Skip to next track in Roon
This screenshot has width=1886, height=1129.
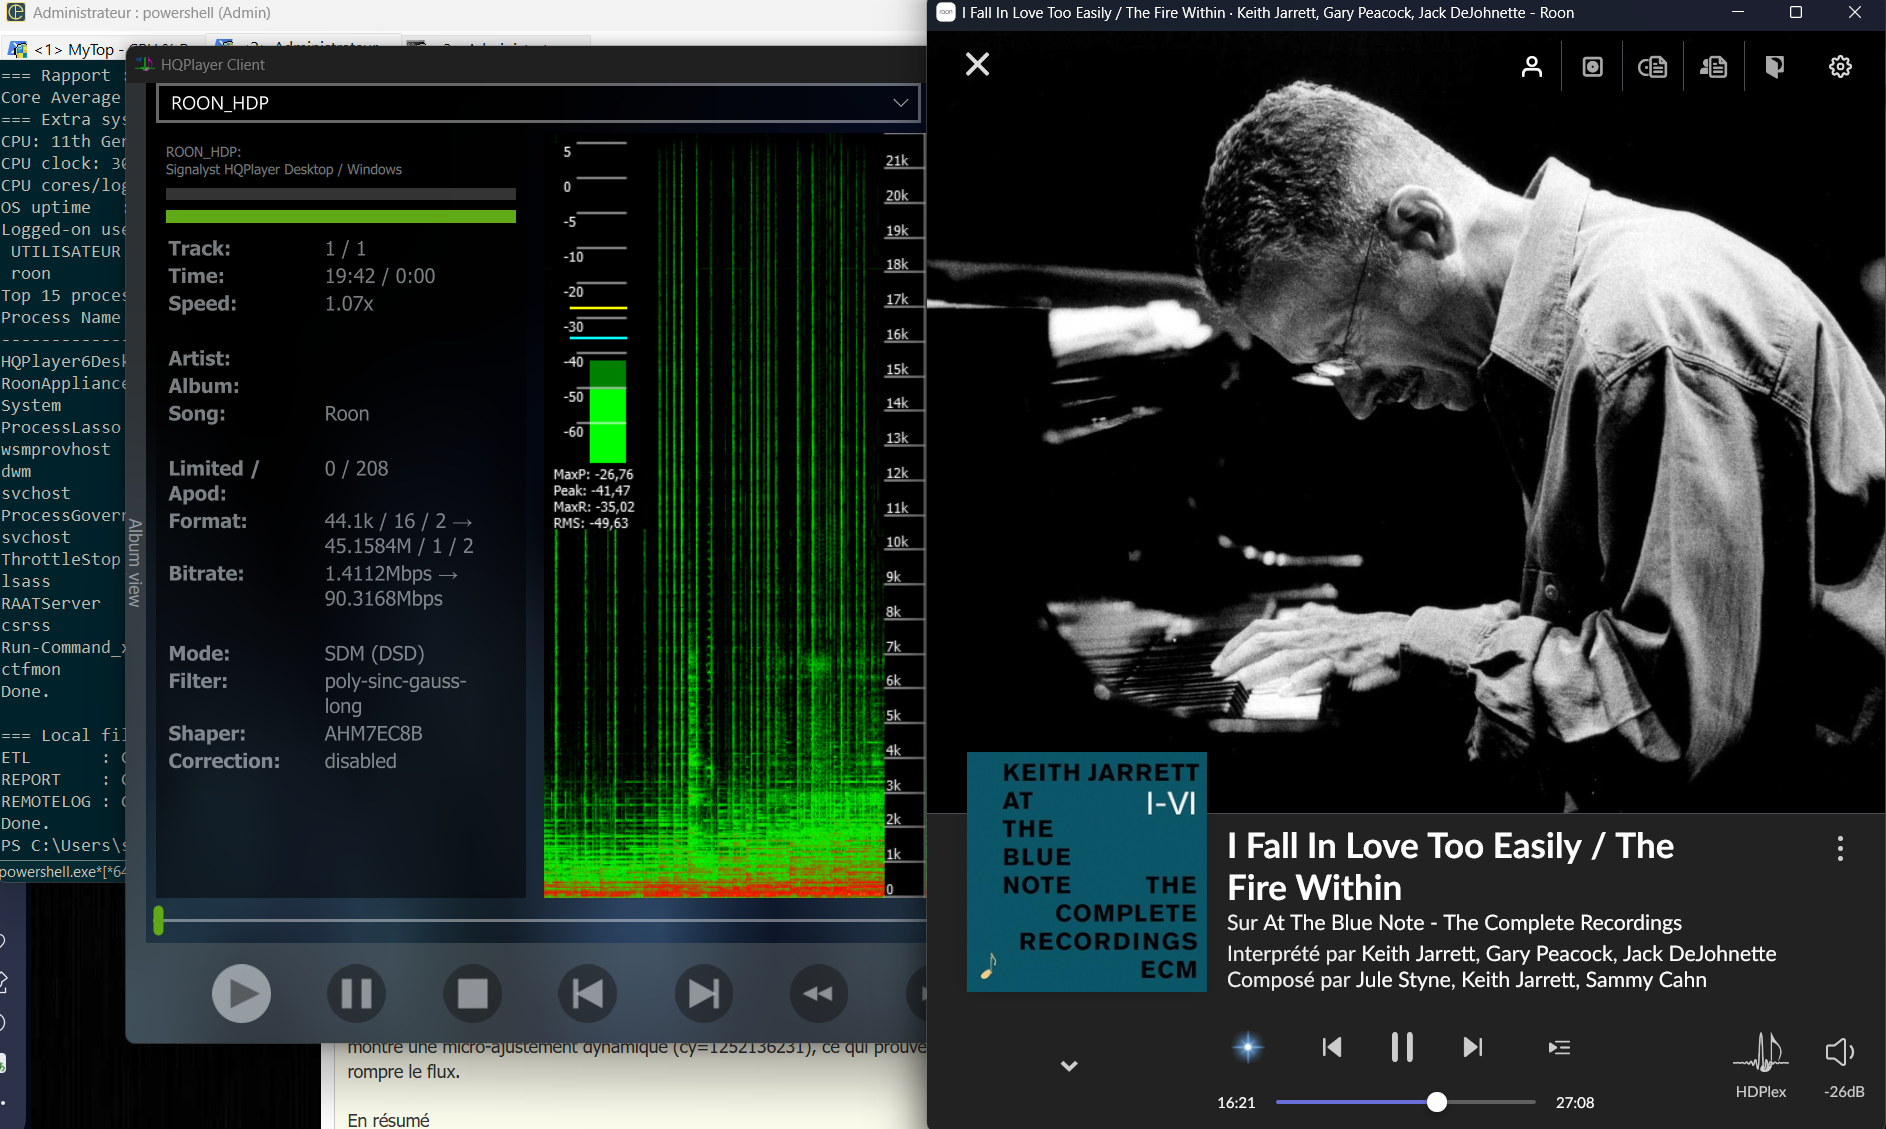click(1472, 1047)
